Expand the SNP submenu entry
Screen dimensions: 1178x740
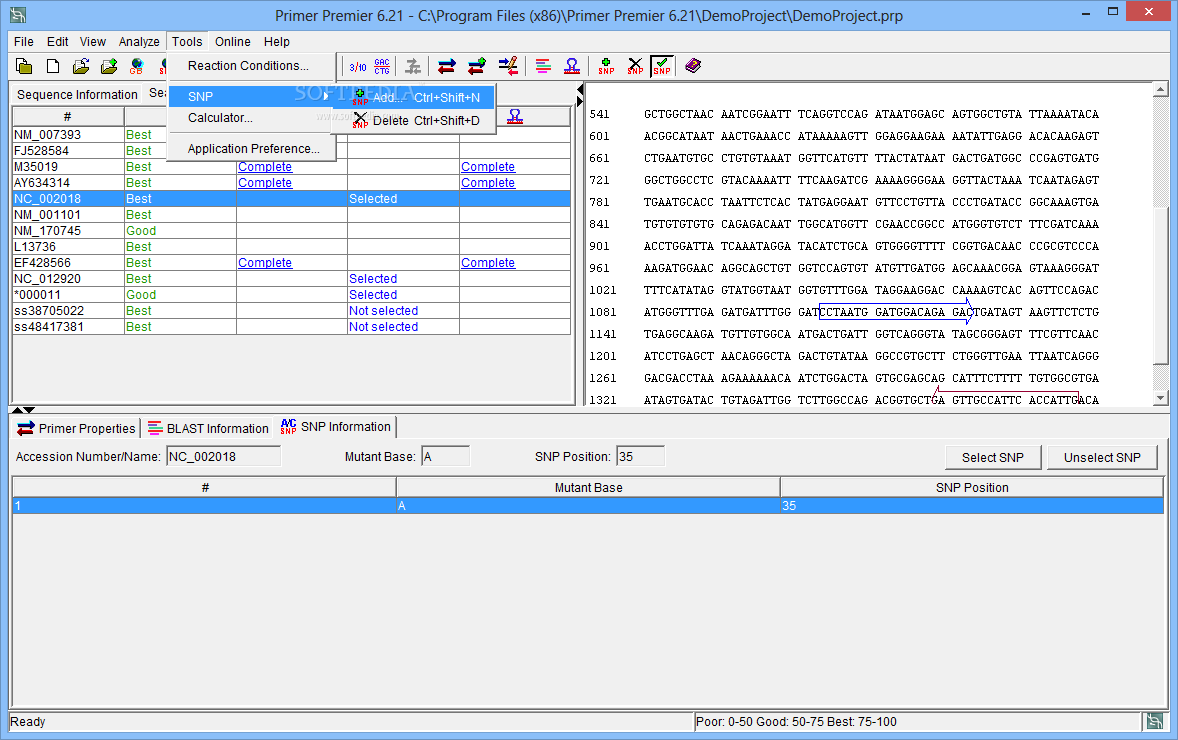pos(251,97)
